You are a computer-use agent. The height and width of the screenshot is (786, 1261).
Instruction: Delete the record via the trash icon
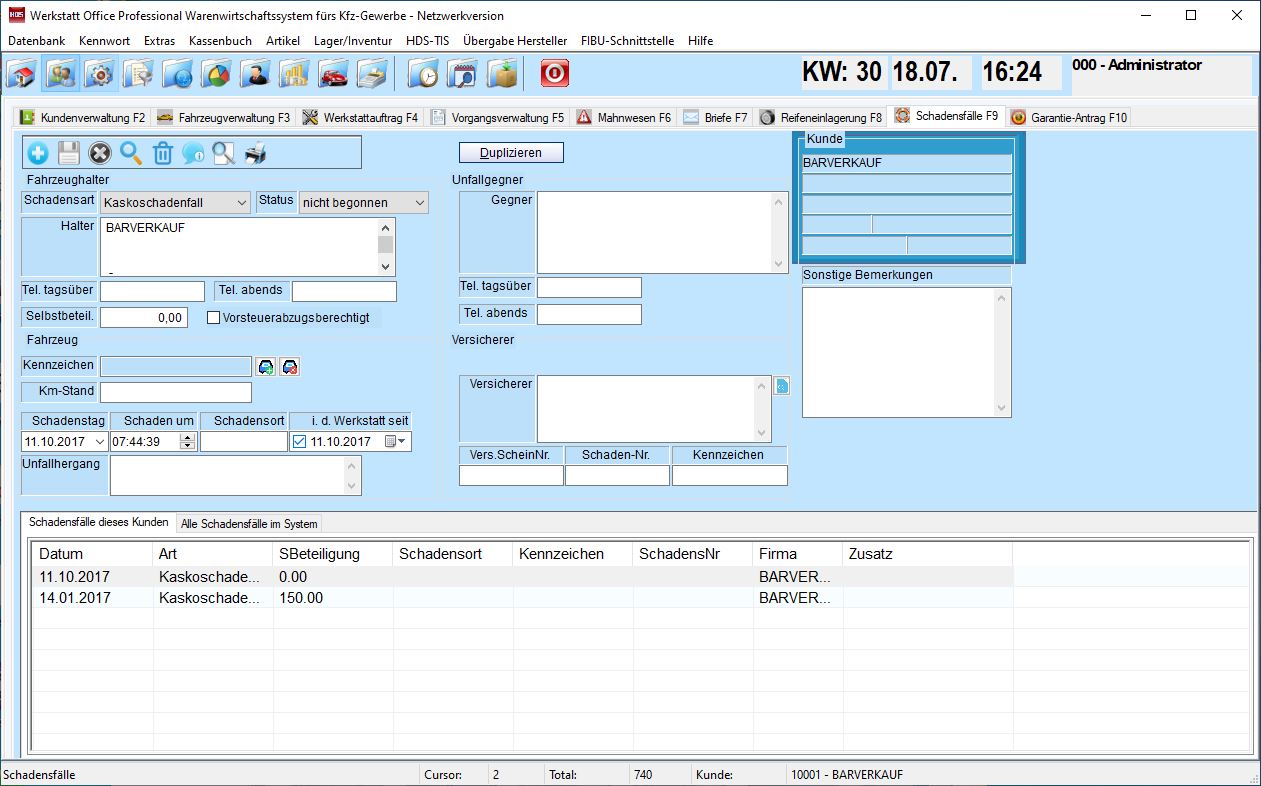coord(163,153)
